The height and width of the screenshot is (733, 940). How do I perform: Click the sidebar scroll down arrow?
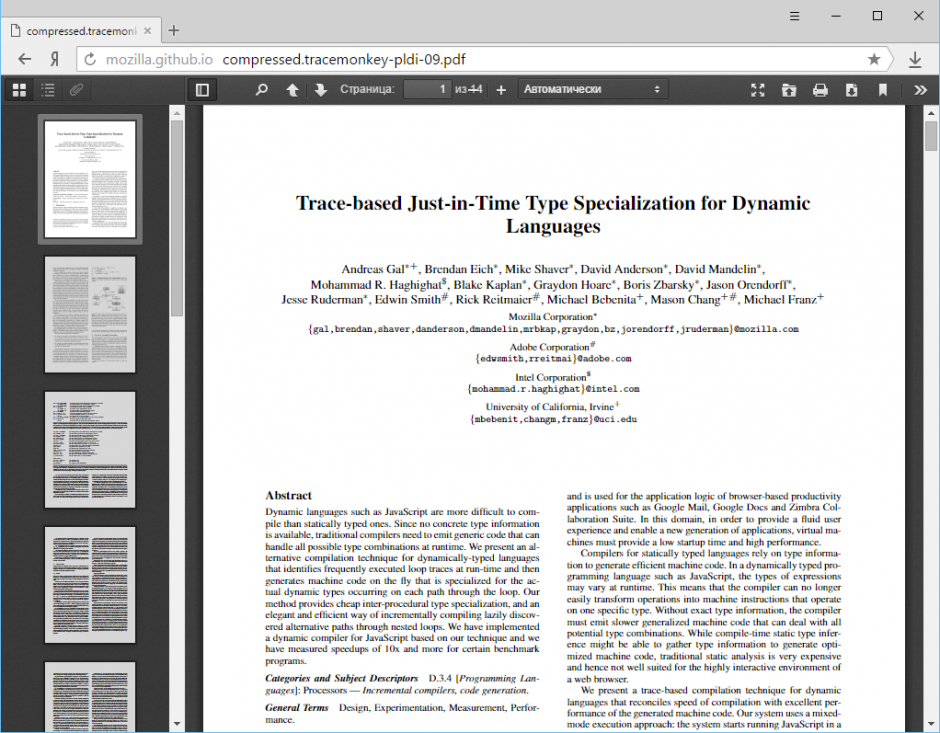pyautogui.click(x=176, y=723)
